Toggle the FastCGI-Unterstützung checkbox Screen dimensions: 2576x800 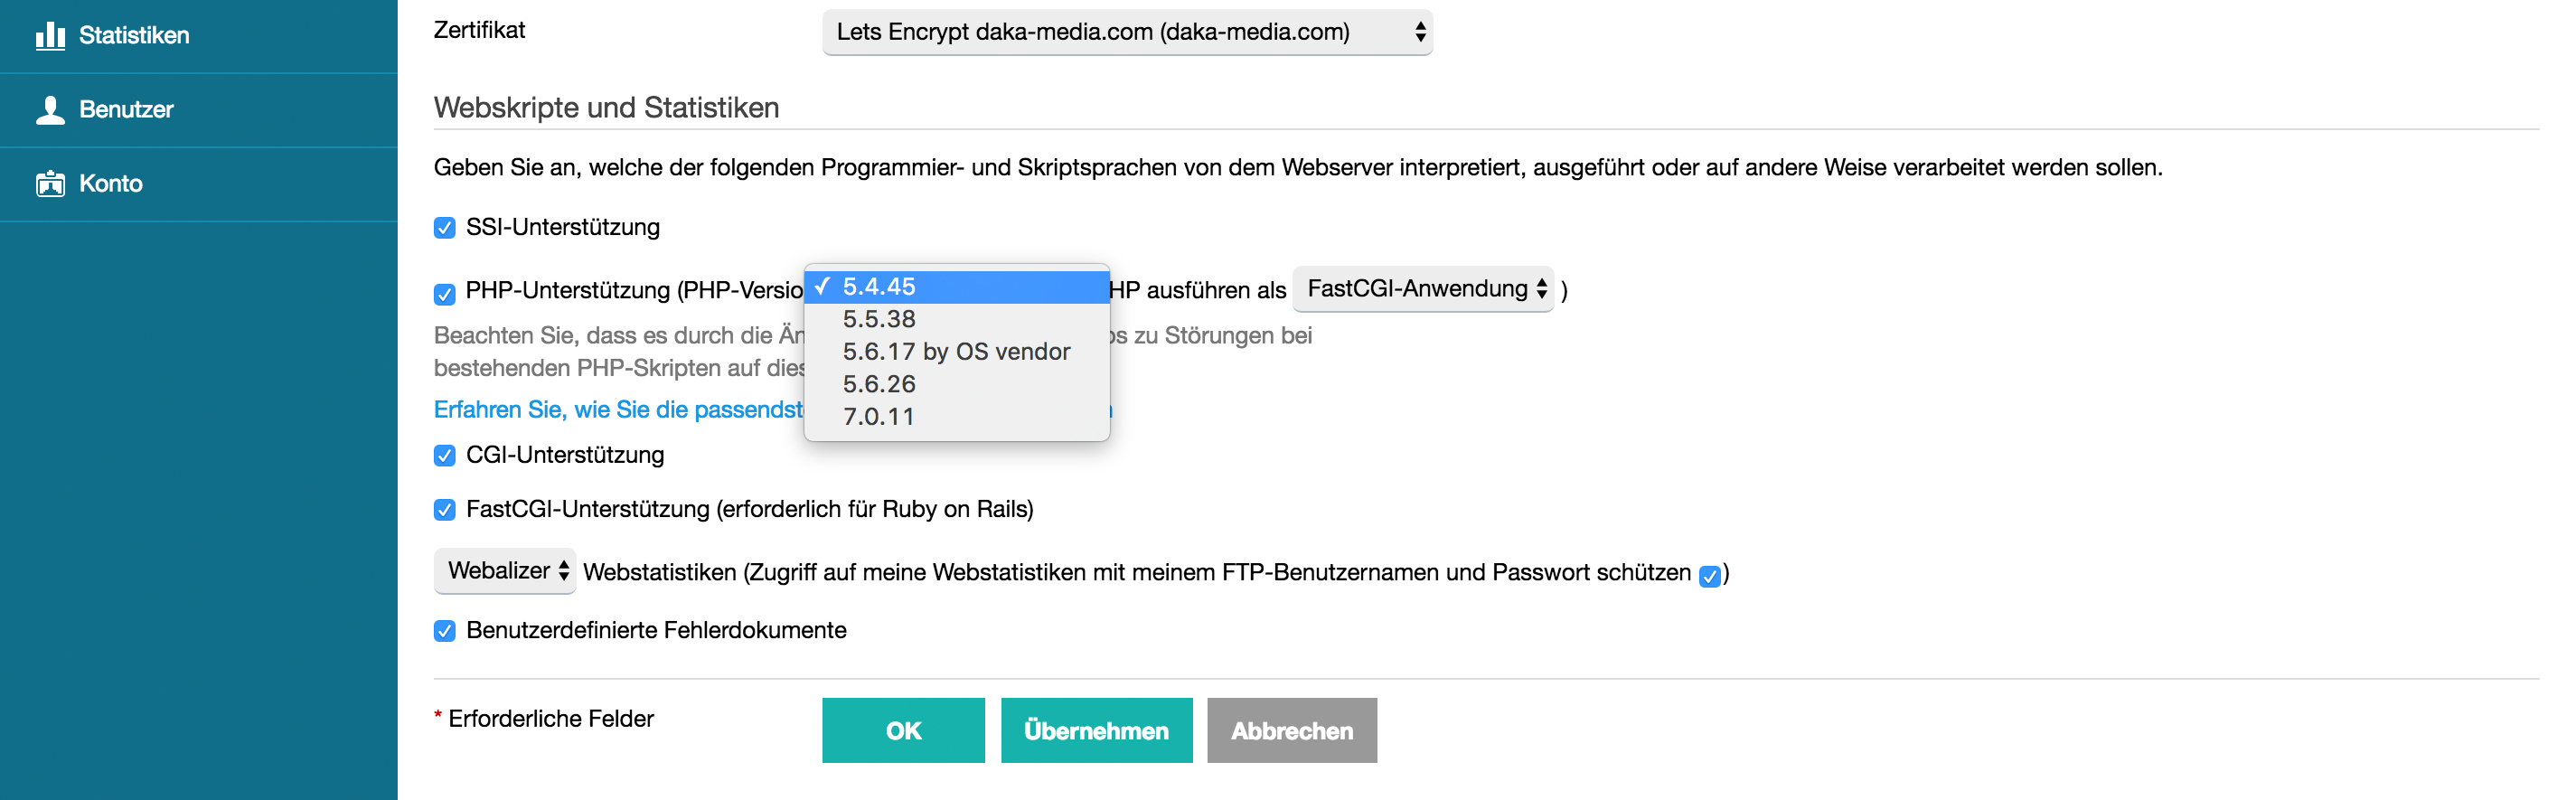click(445, 510)
